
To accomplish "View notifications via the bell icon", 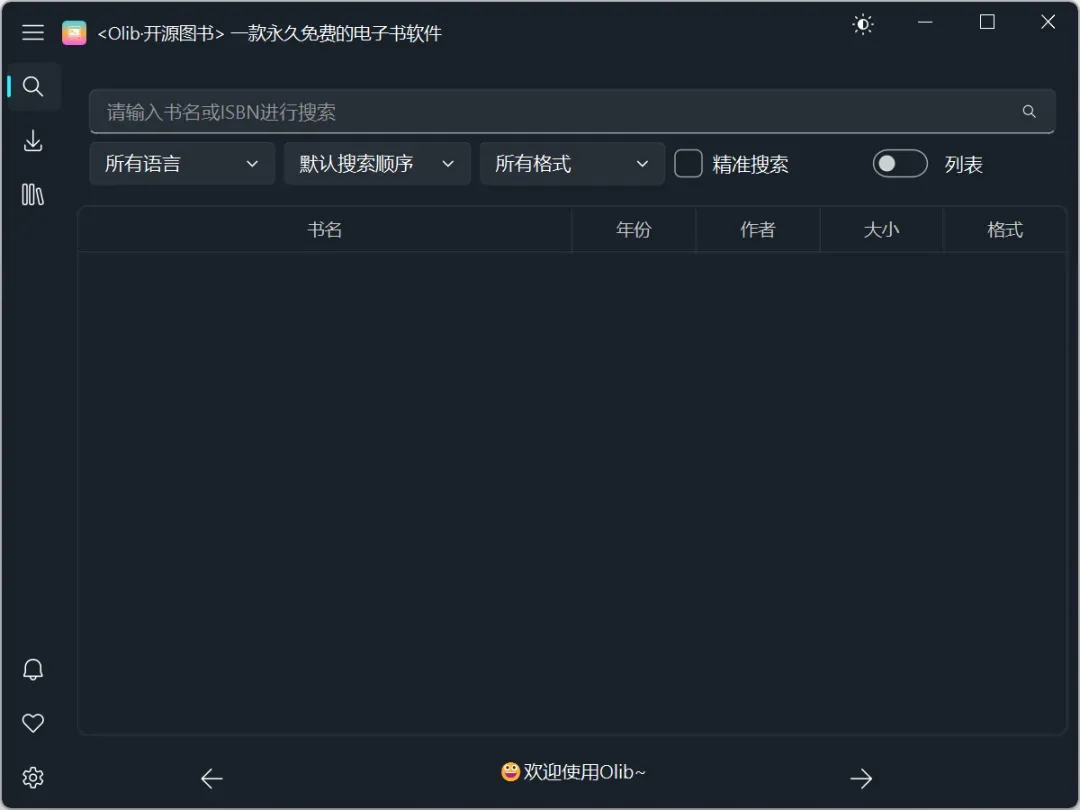I will [x=33, y=669].
